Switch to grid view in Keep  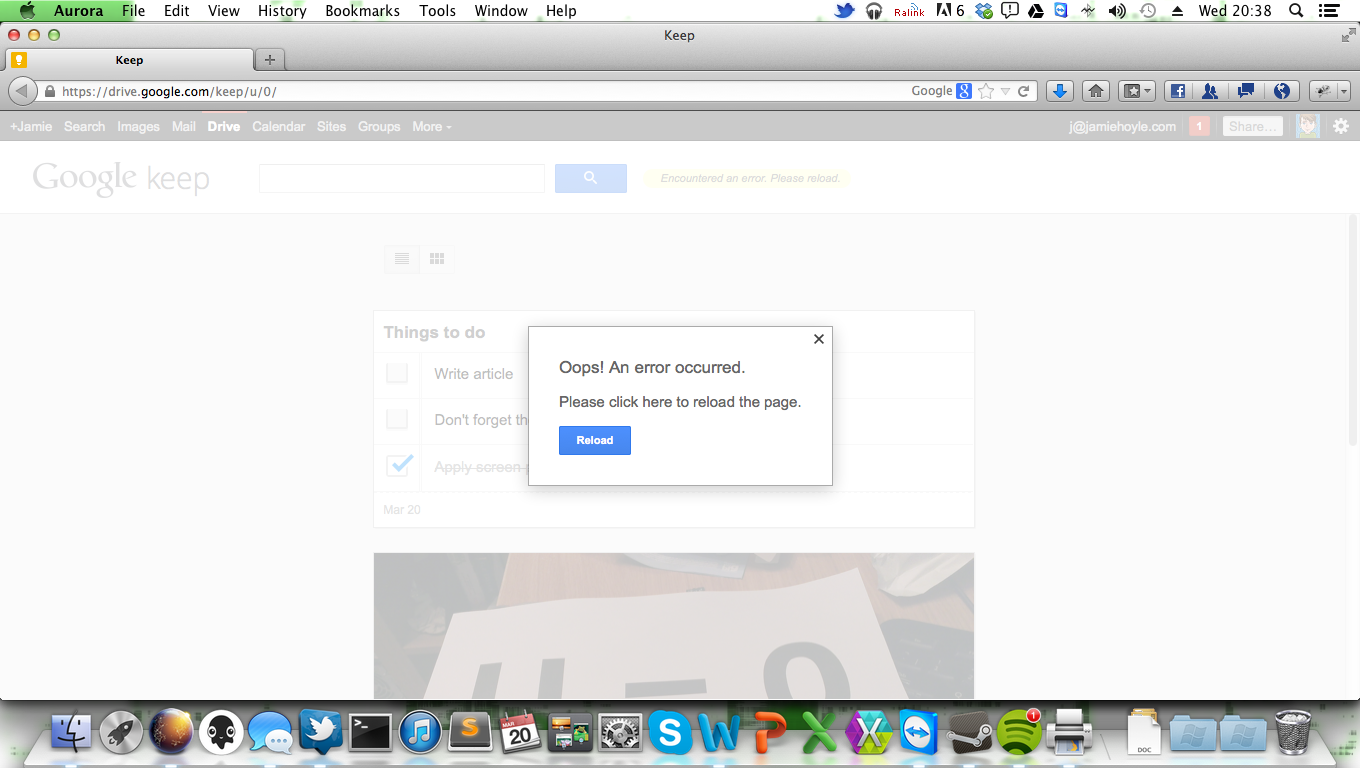click(x=437, y=259)
